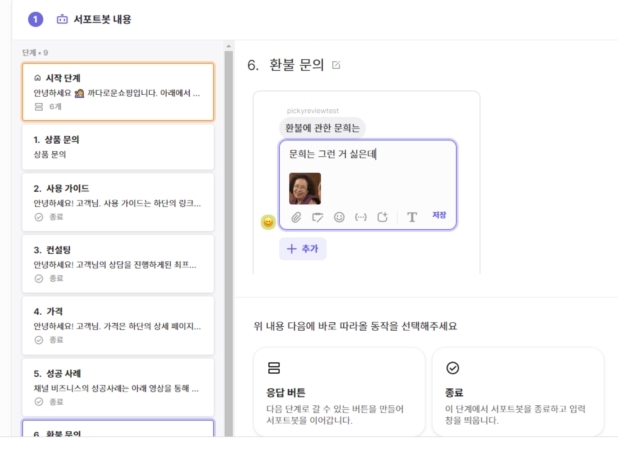The height and width of the screenshot is (451, 618).
Task: Click the add button icon in editor toolbar
Action: coord(382,217)
